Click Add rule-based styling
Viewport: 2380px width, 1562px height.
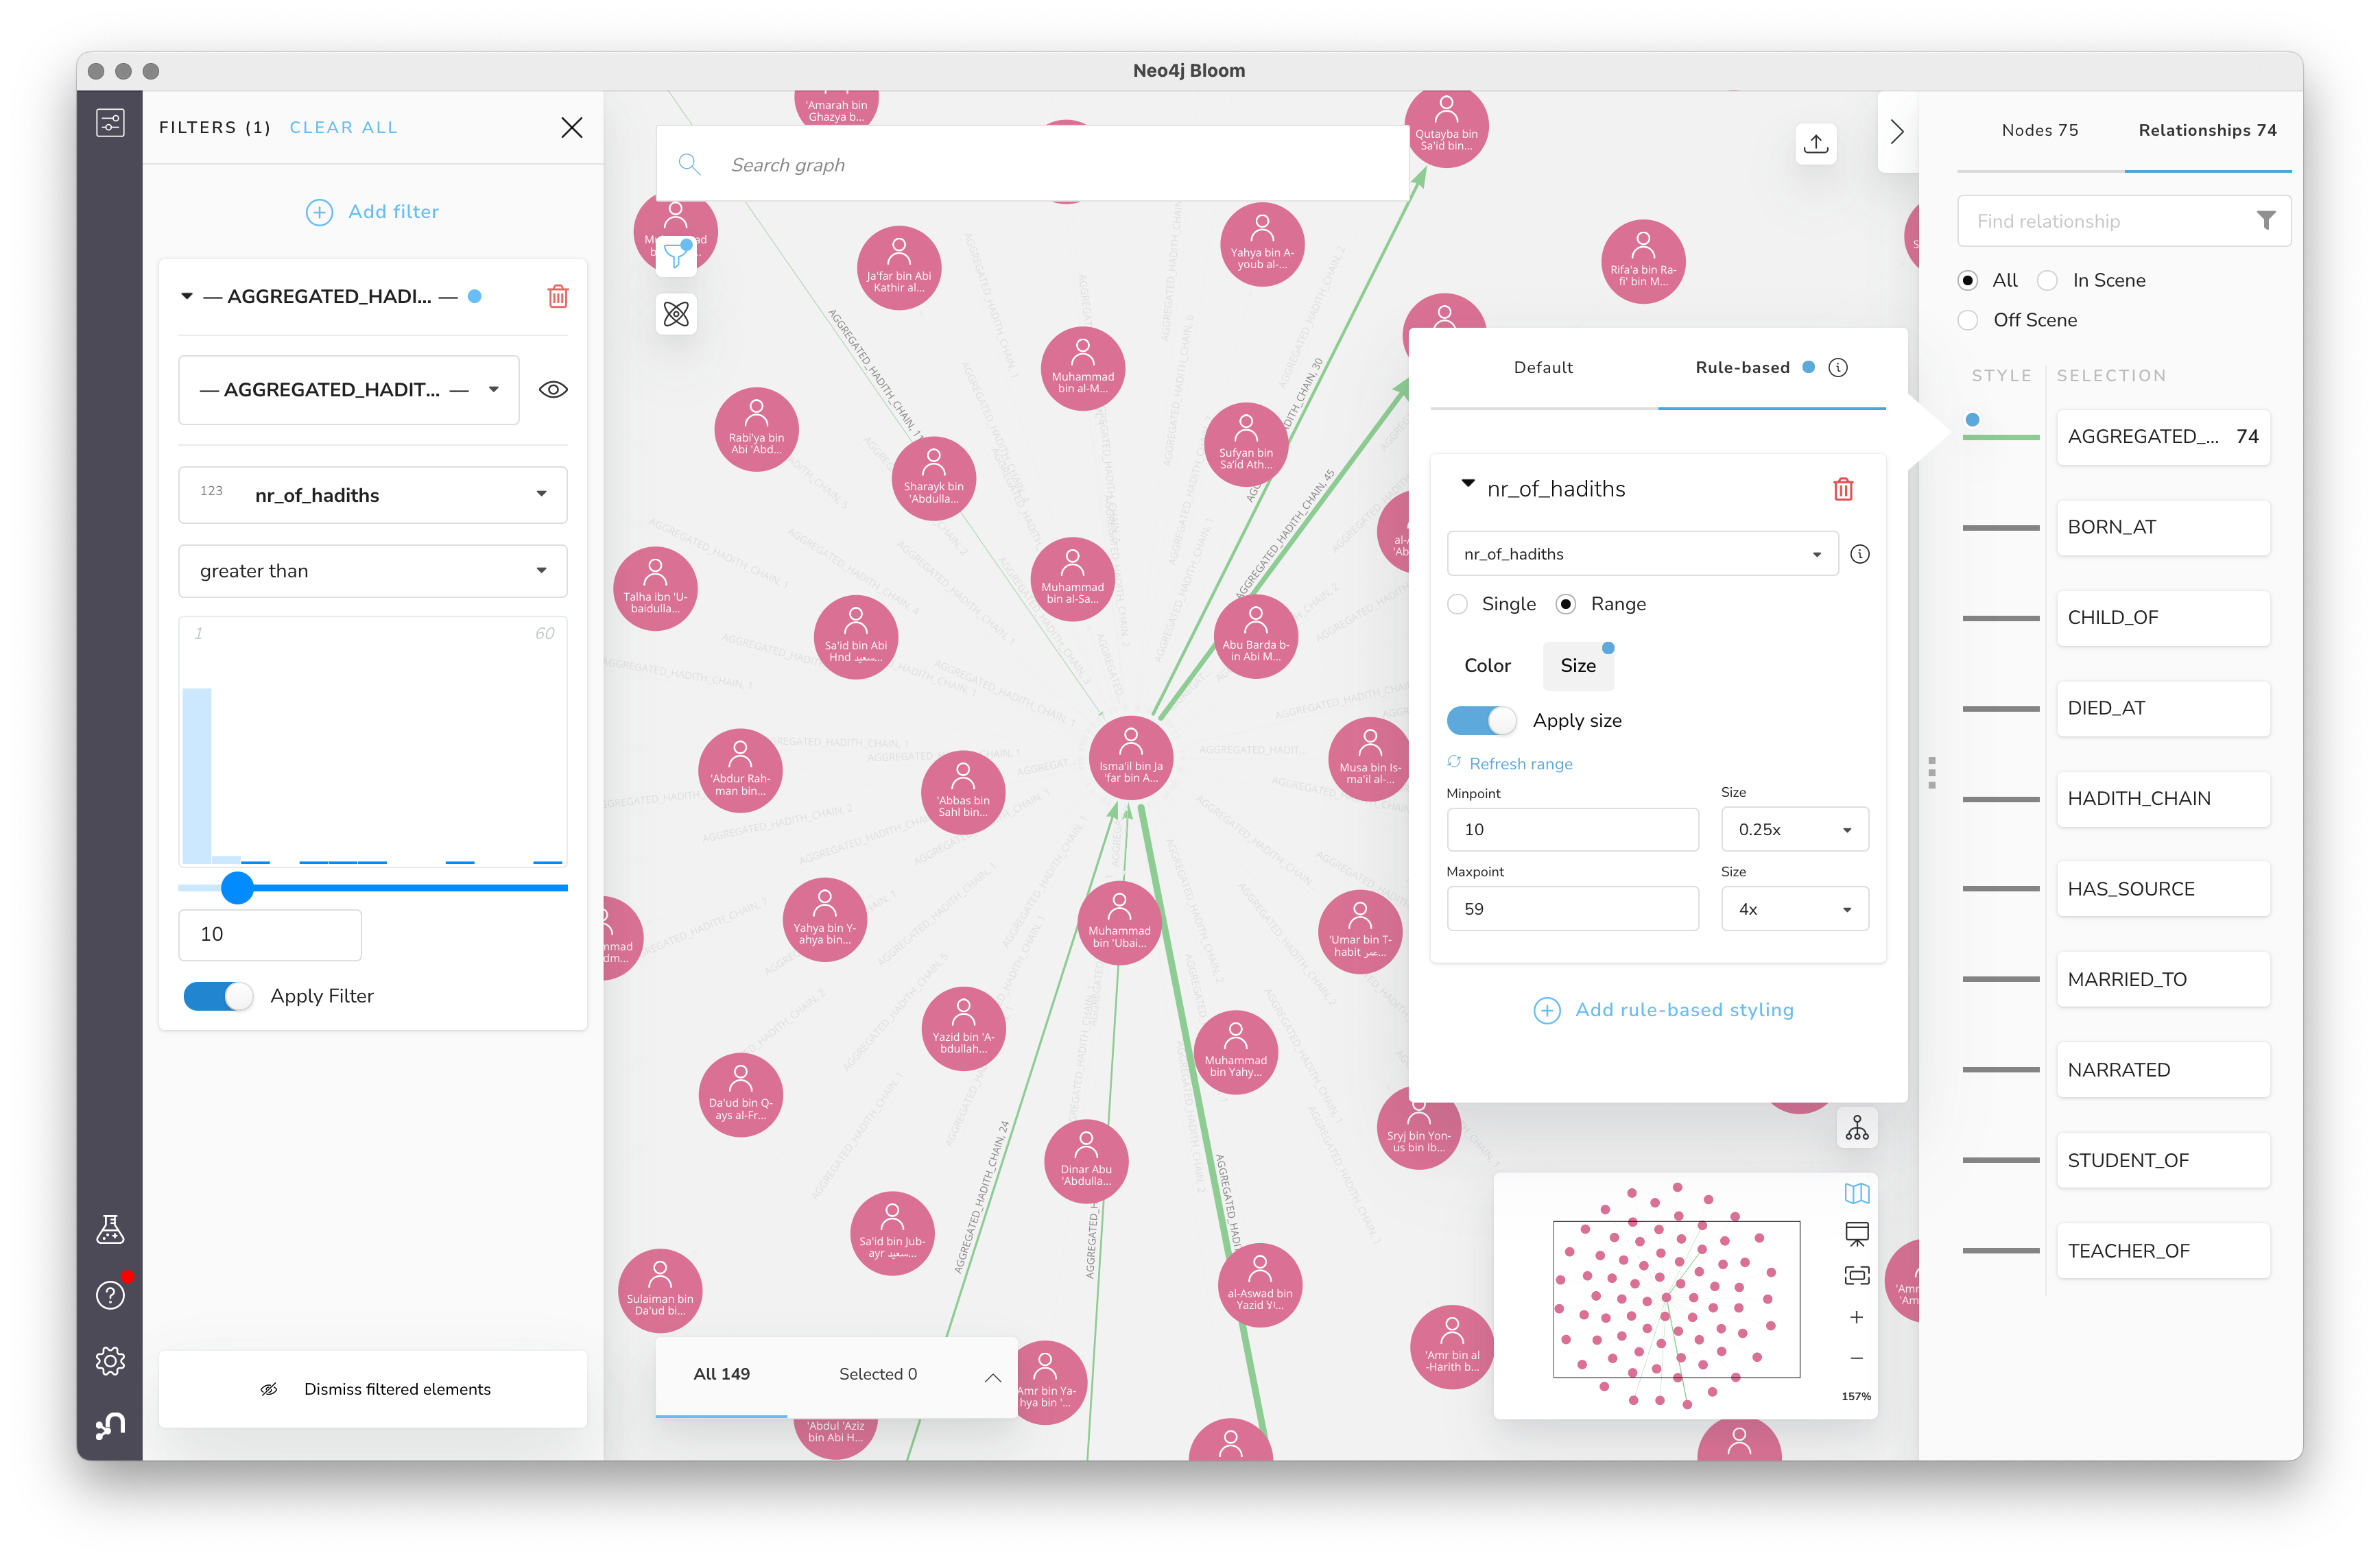tap(1663, 1010)
